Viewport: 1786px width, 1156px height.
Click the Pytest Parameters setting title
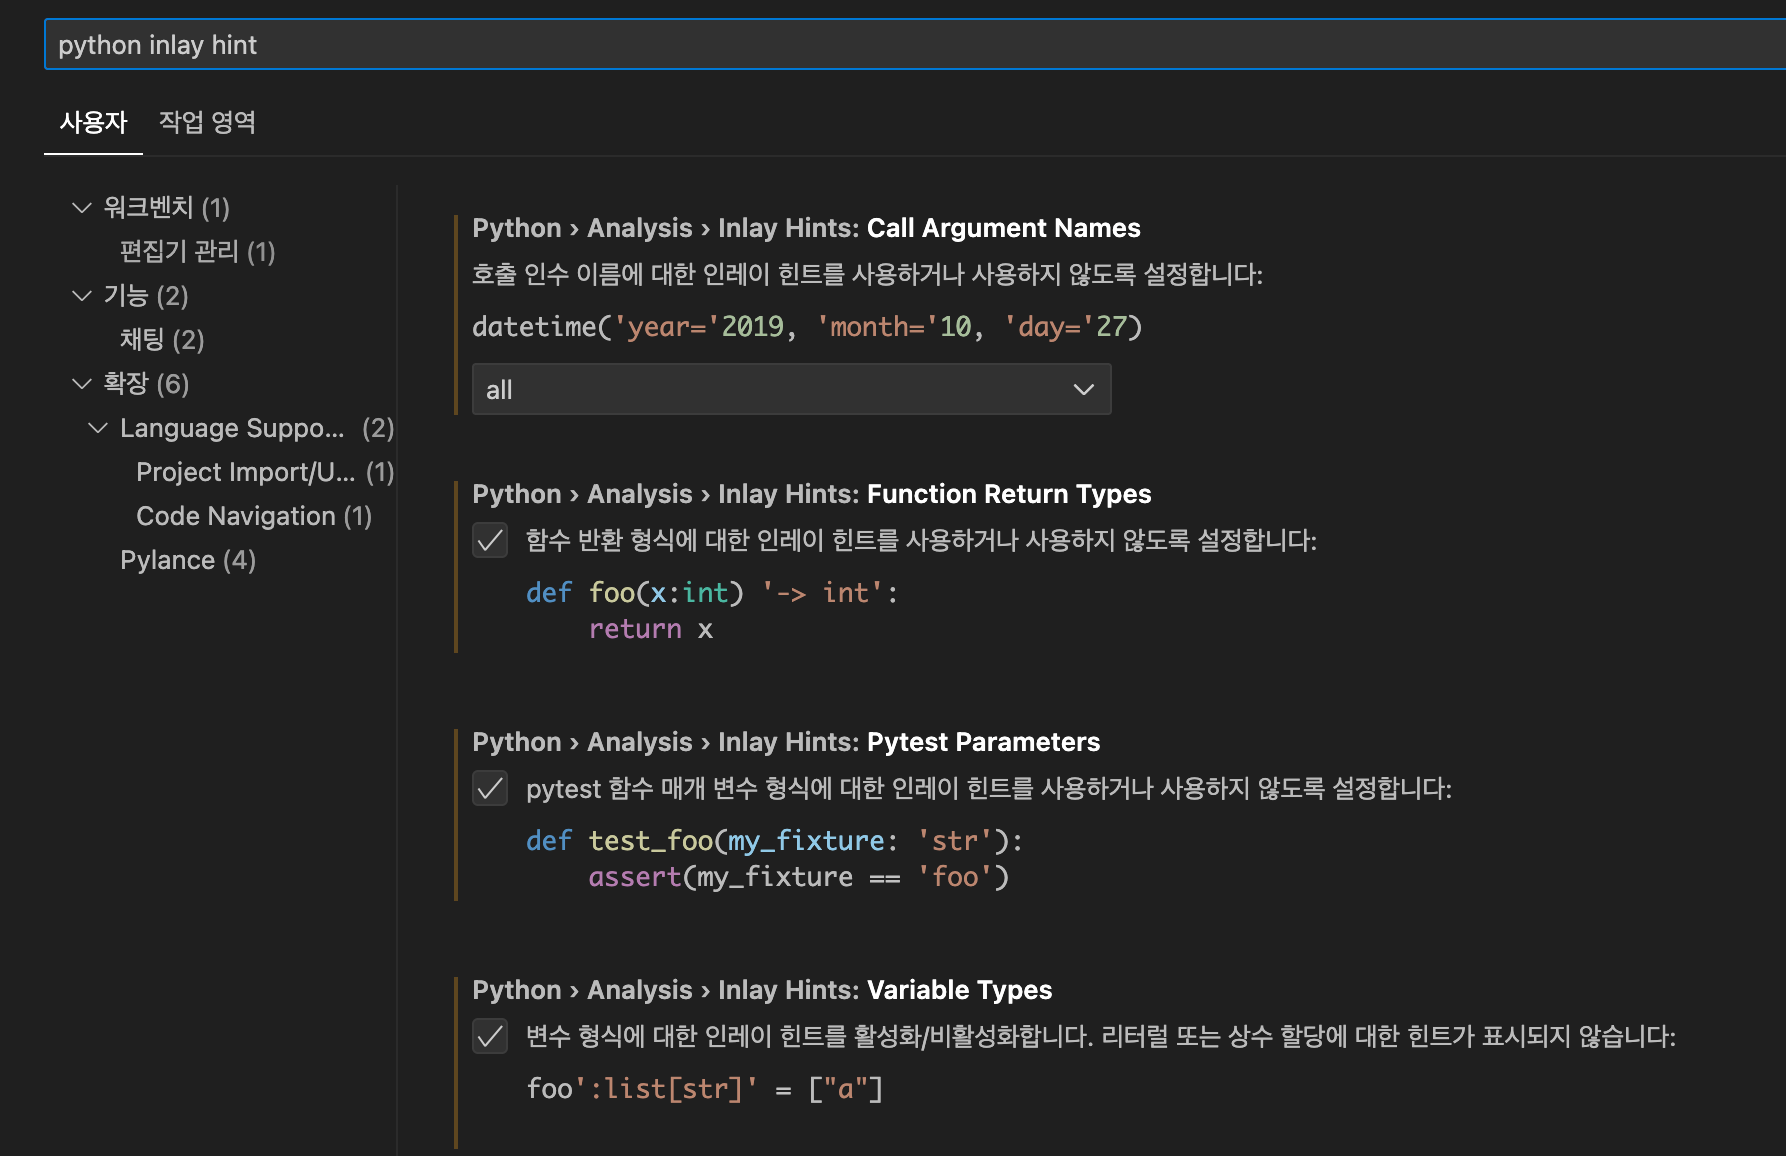(x=786, y=742)
